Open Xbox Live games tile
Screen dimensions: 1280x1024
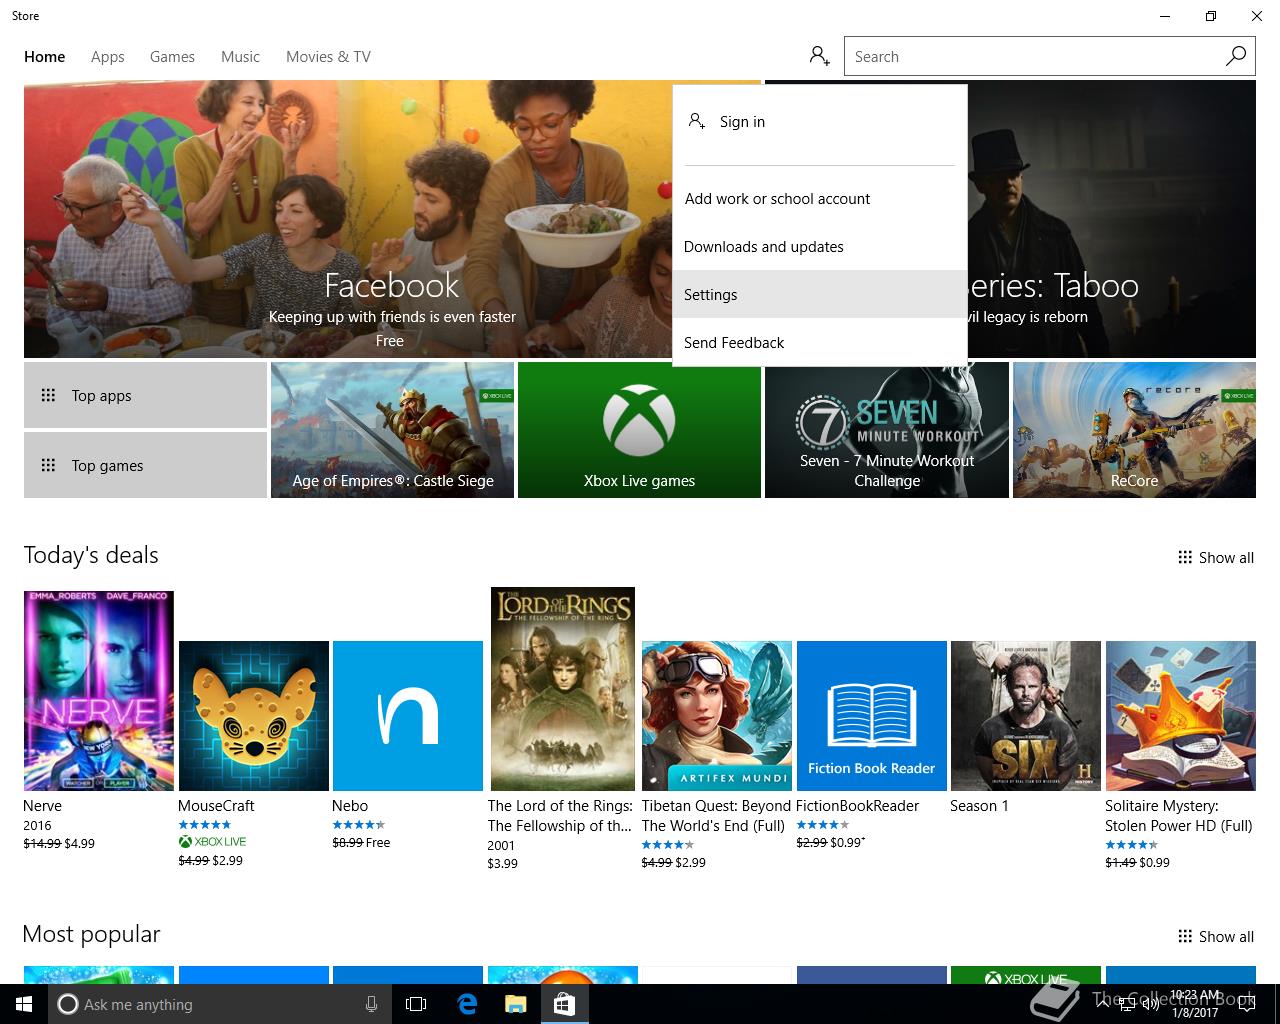click(639, 430)
